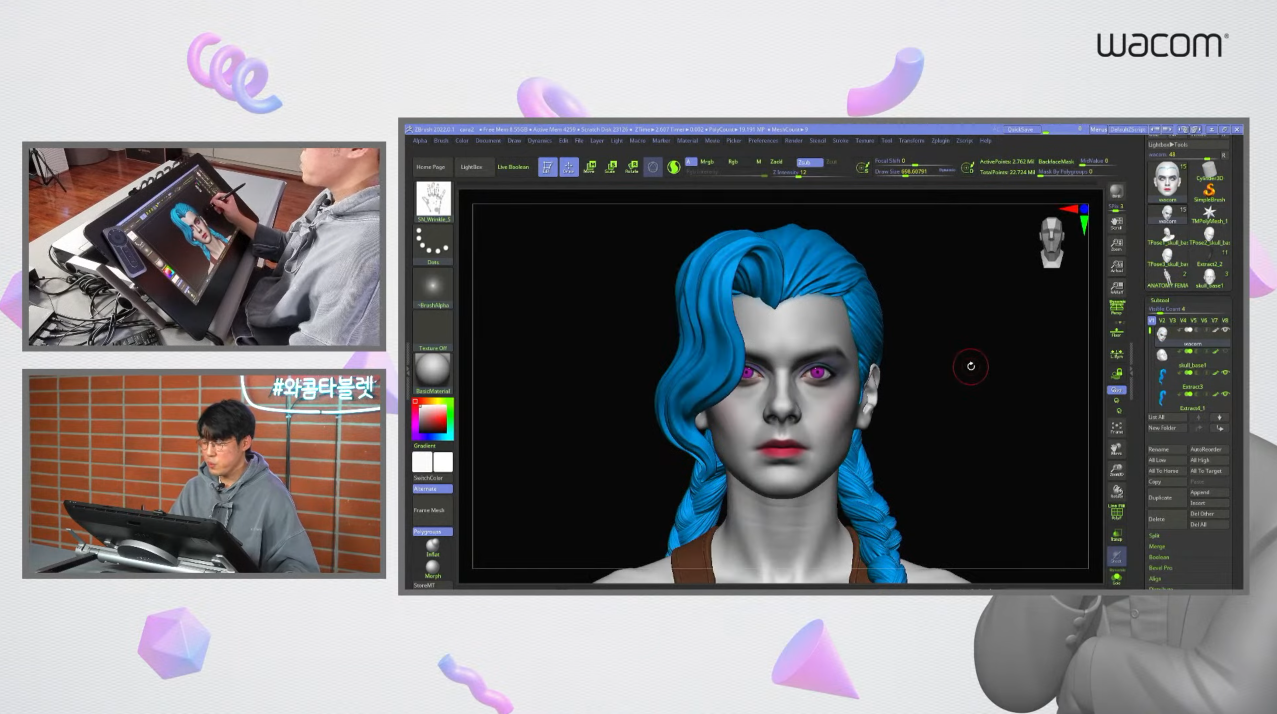This screenshot has width=1277, height=714.
Task: Toggle the camera lock icon
Action: [x=1117, y=374]
